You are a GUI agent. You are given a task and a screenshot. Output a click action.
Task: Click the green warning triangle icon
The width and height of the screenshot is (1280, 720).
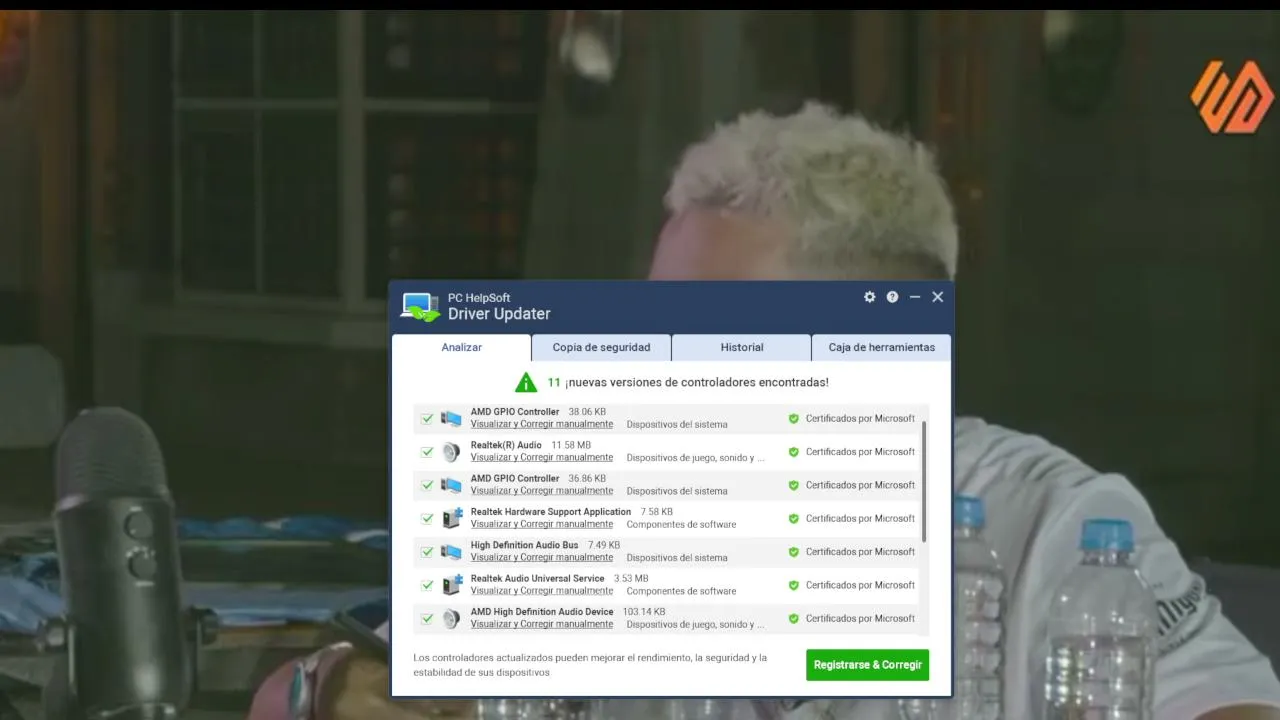pos(526,382)
